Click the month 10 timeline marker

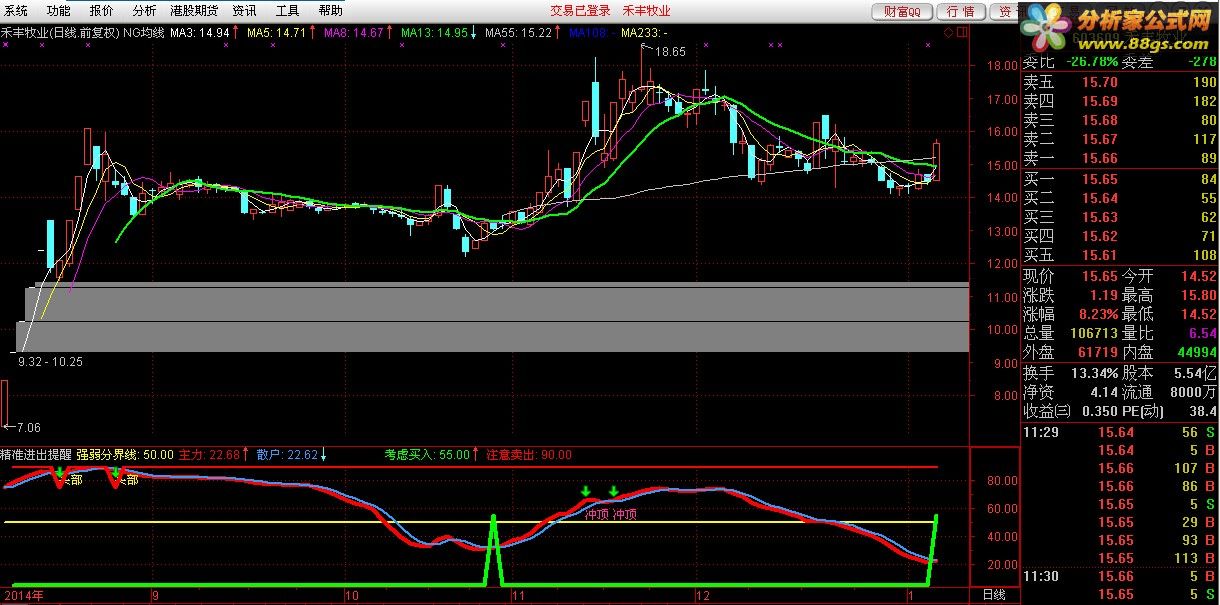pyautogui.click(x=350, y=596)
